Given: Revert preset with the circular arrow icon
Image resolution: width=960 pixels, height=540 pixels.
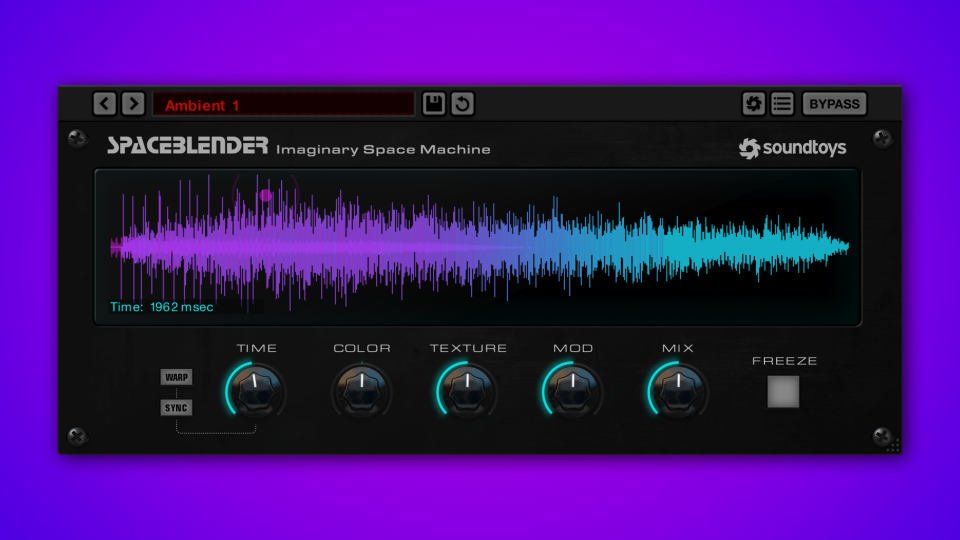Looking at the screenshot, I should point(462,103).
